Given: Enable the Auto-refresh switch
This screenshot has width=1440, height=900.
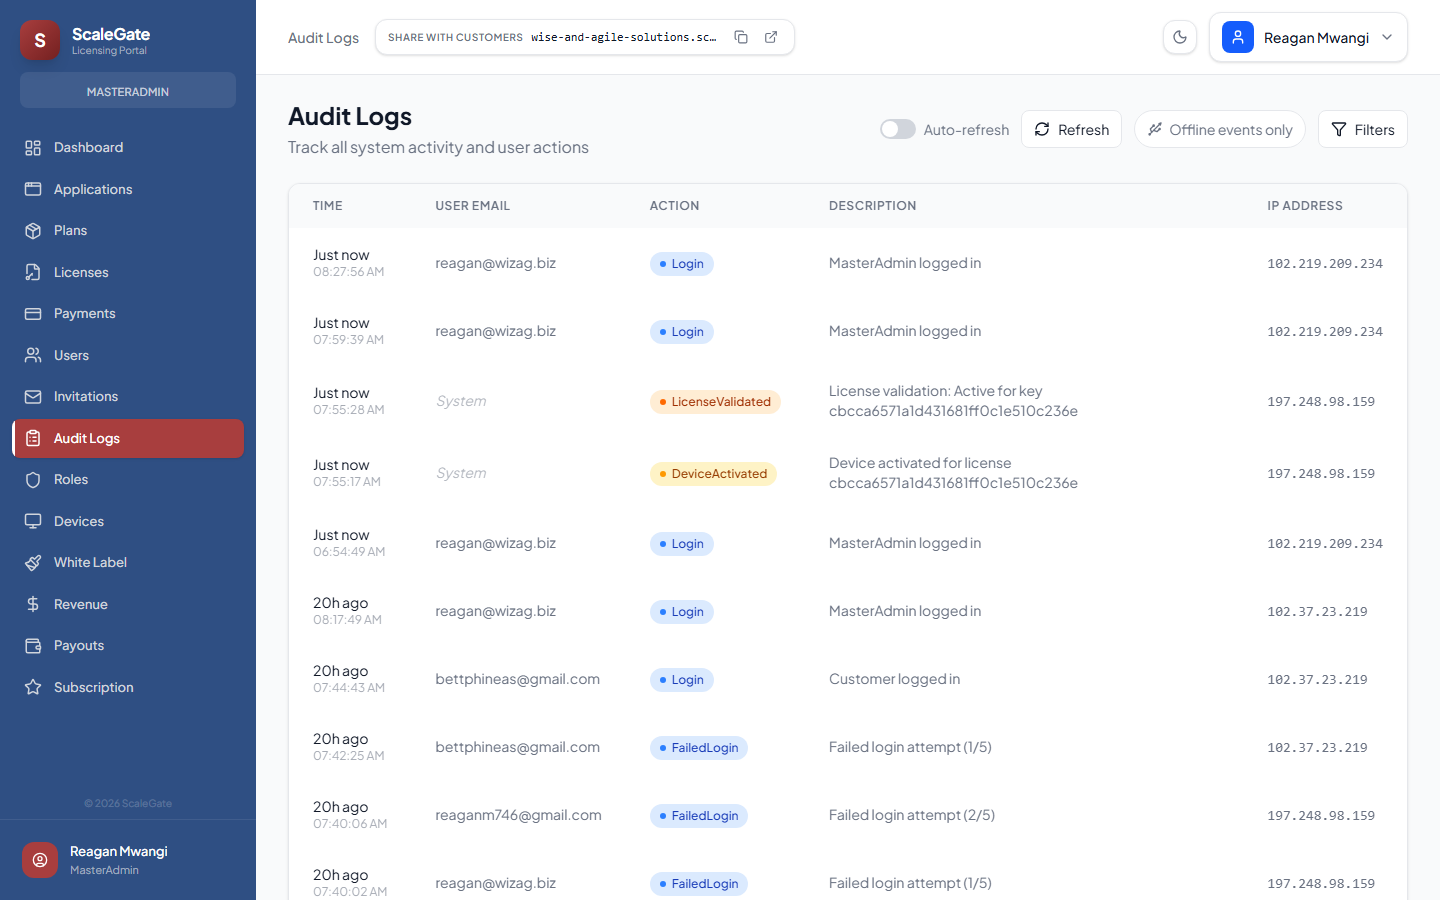Looking at the screenshot, I should pyautogui.click(x=898, y=129).
